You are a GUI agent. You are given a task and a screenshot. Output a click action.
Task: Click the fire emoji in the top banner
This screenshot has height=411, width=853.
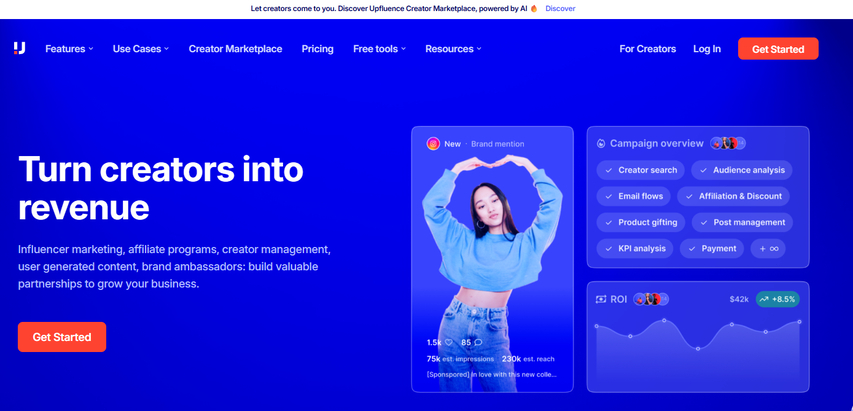pyautogui.click(x=534, y=9)
